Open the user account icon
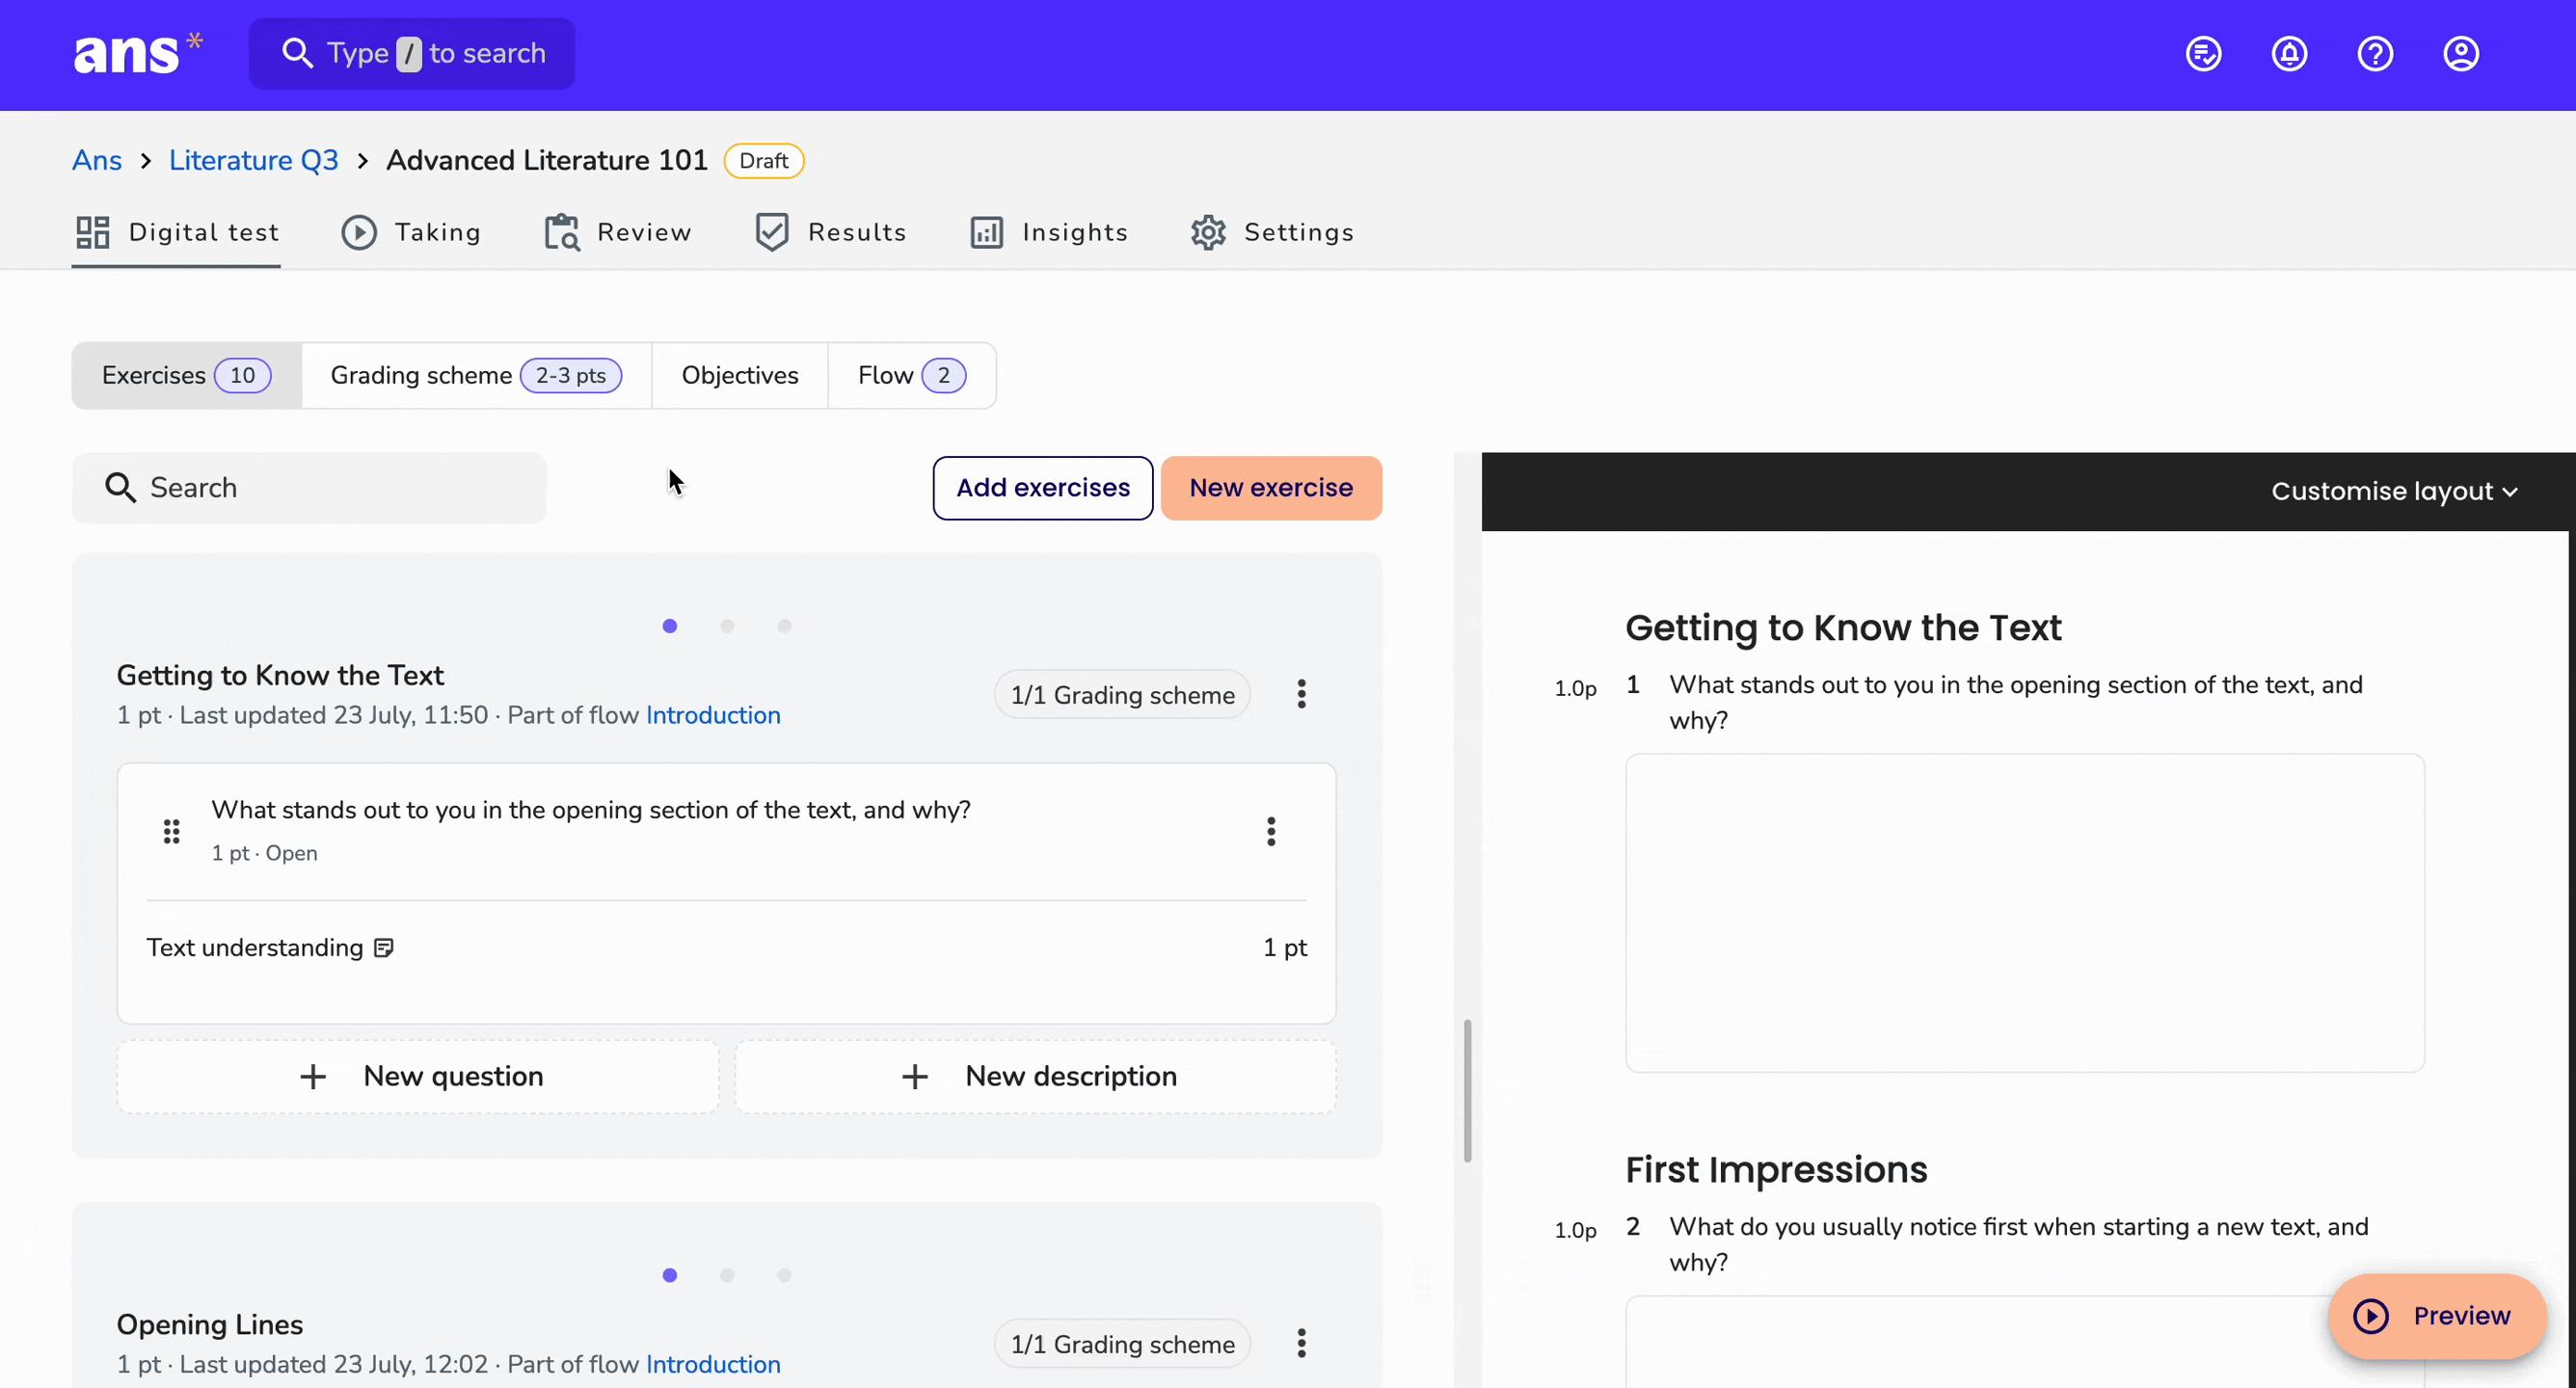Screen dimensions: 2576x1388 (2461, 53)
